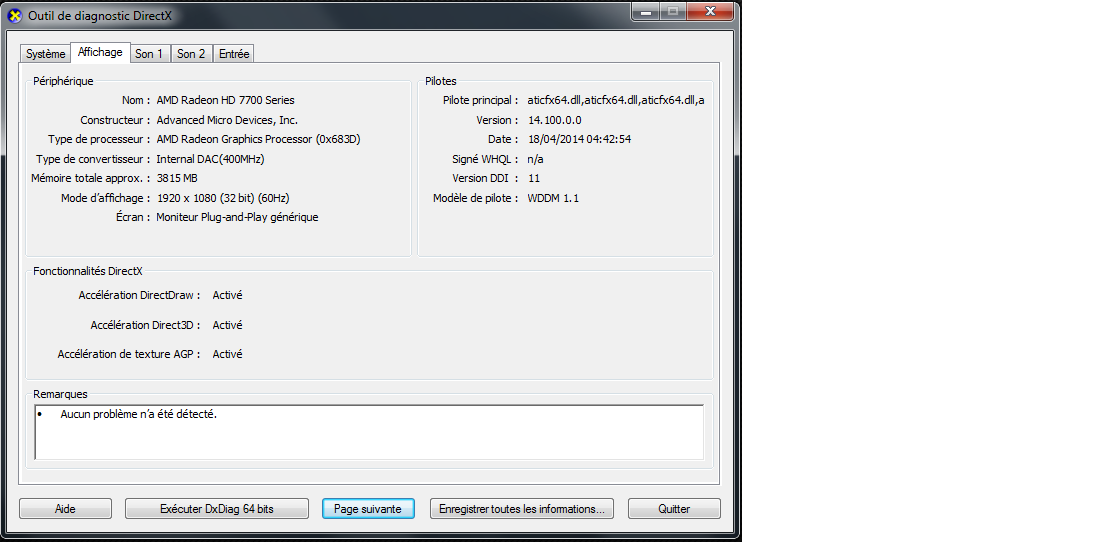Click the Pilote principal aticfx64.dll value
The width and height of the screenshot is (1107, 542).
[x=616, y=100]
